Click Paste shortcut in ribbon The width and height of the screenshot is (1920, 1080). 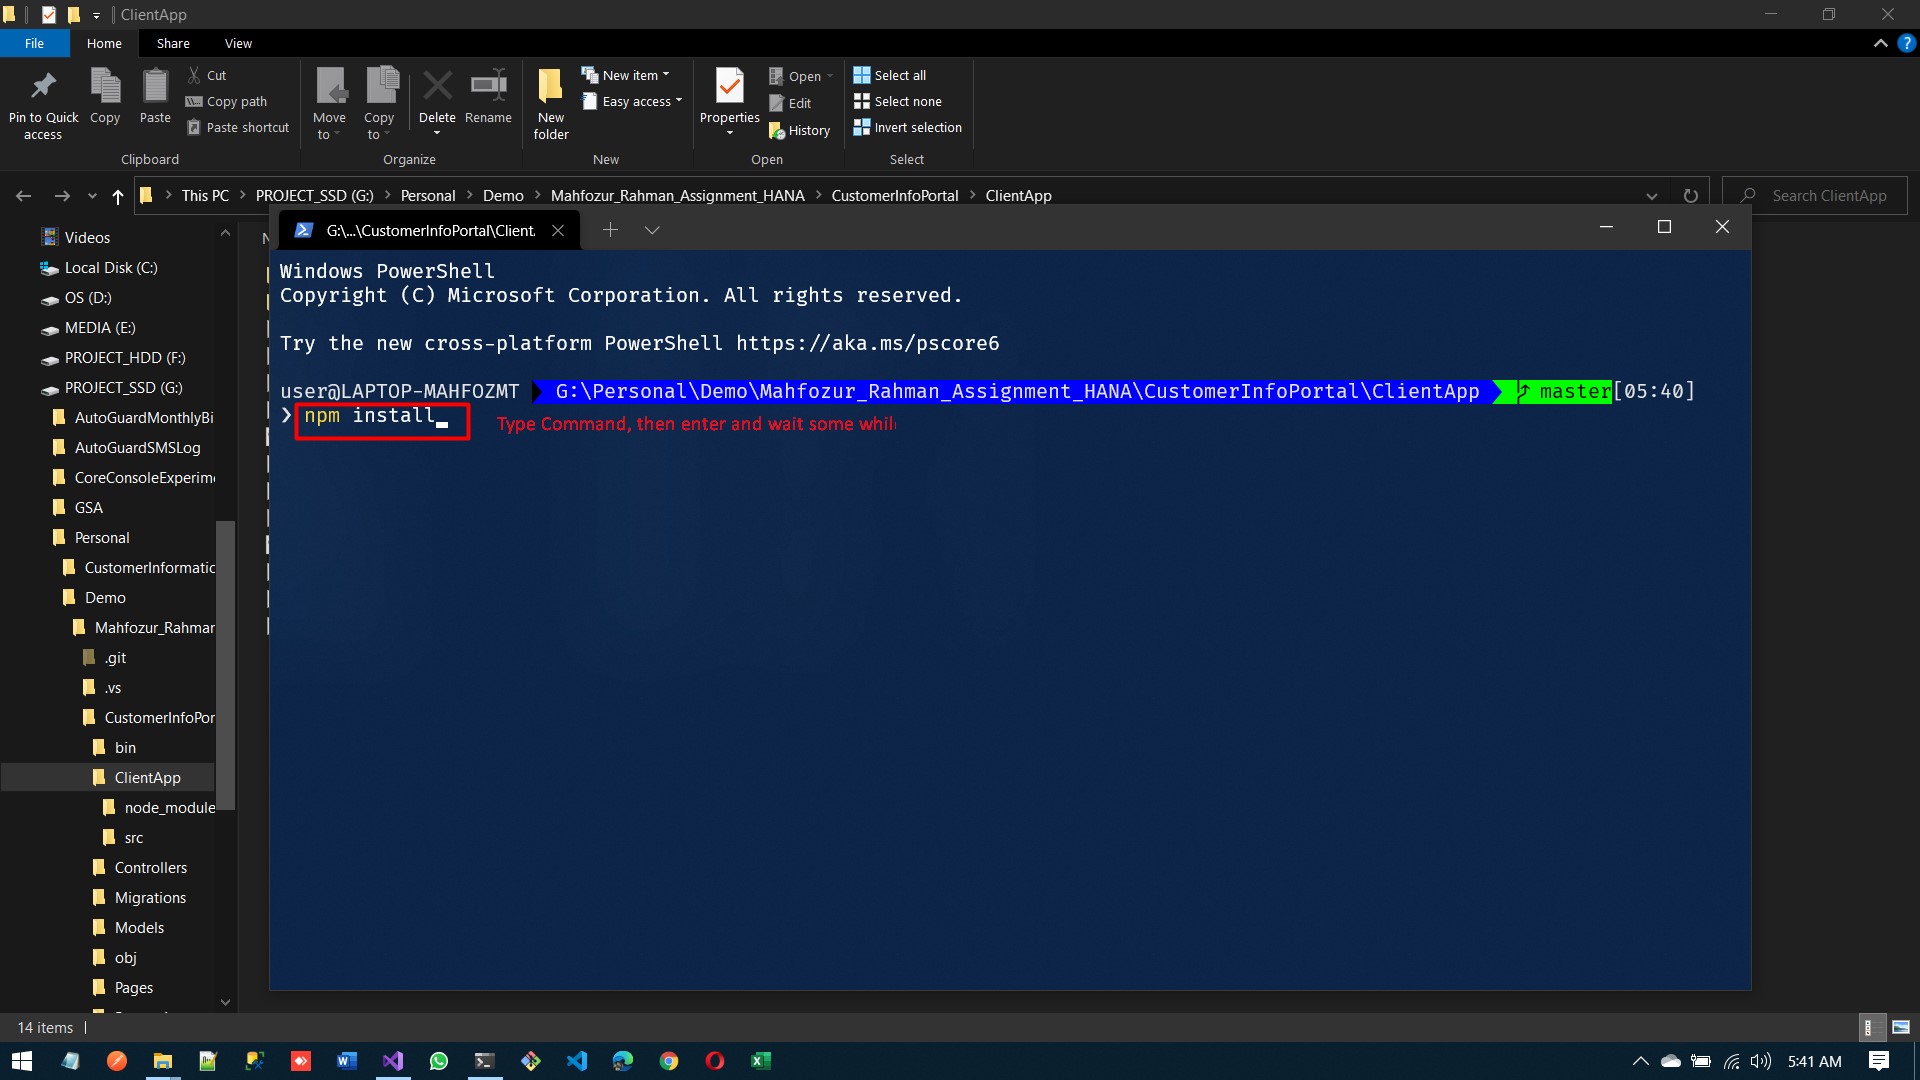(x=238, y=127)
